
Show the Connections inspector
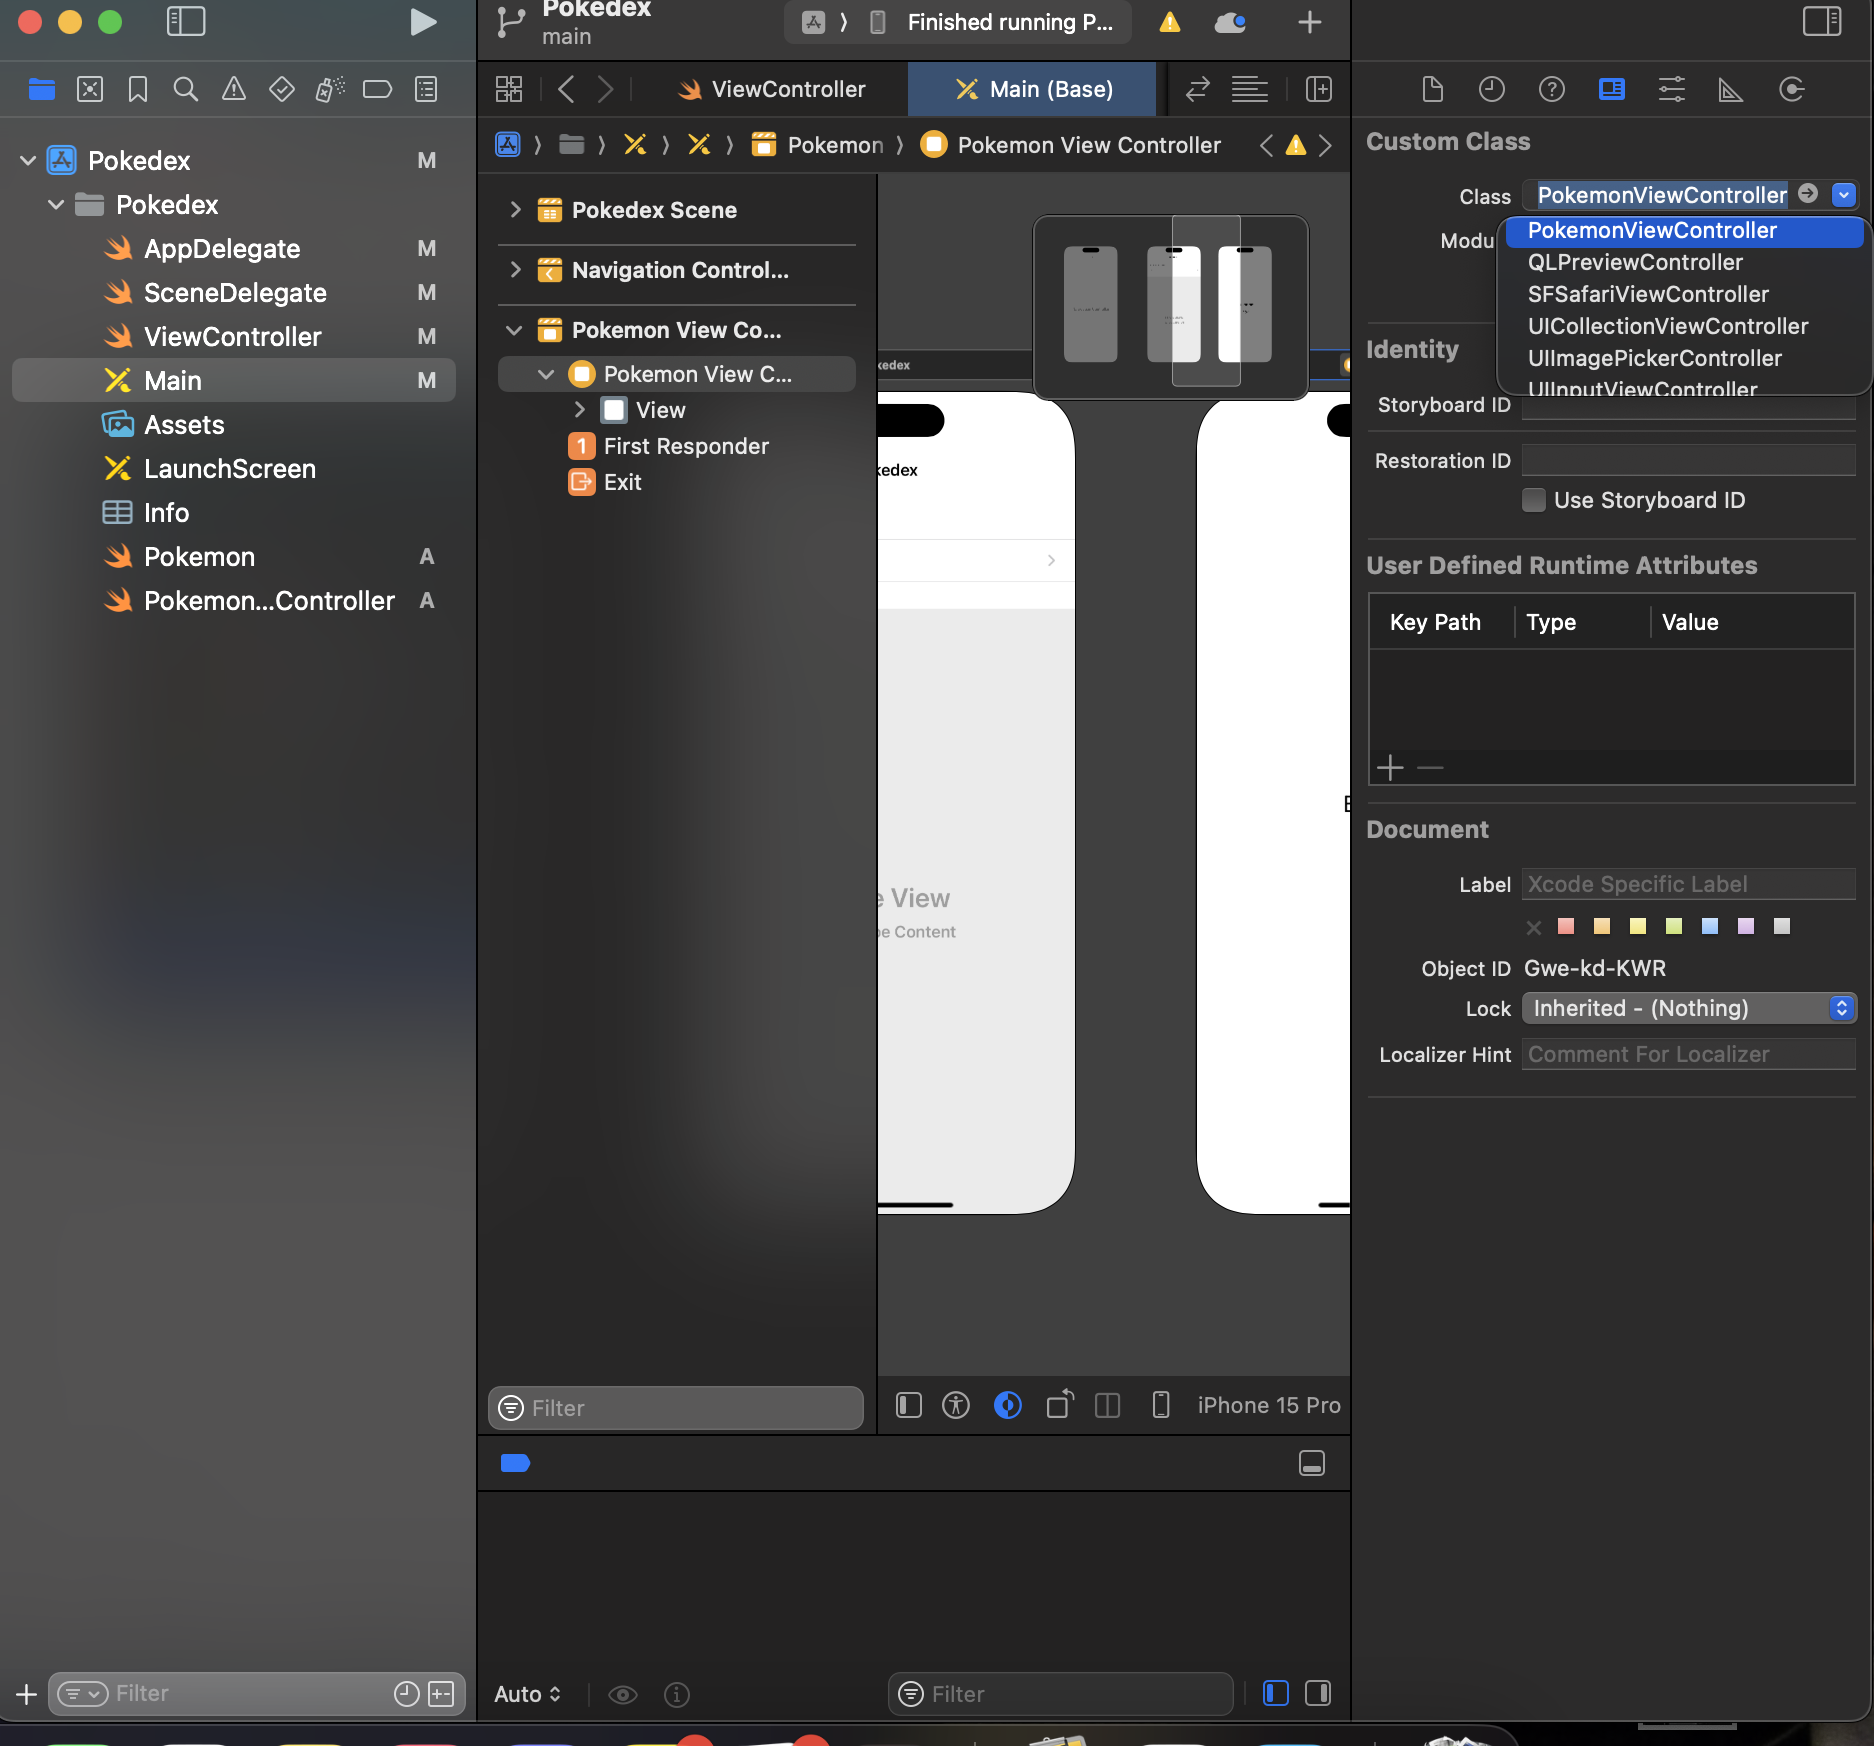pyautogui.click(x=1792, y=89)
